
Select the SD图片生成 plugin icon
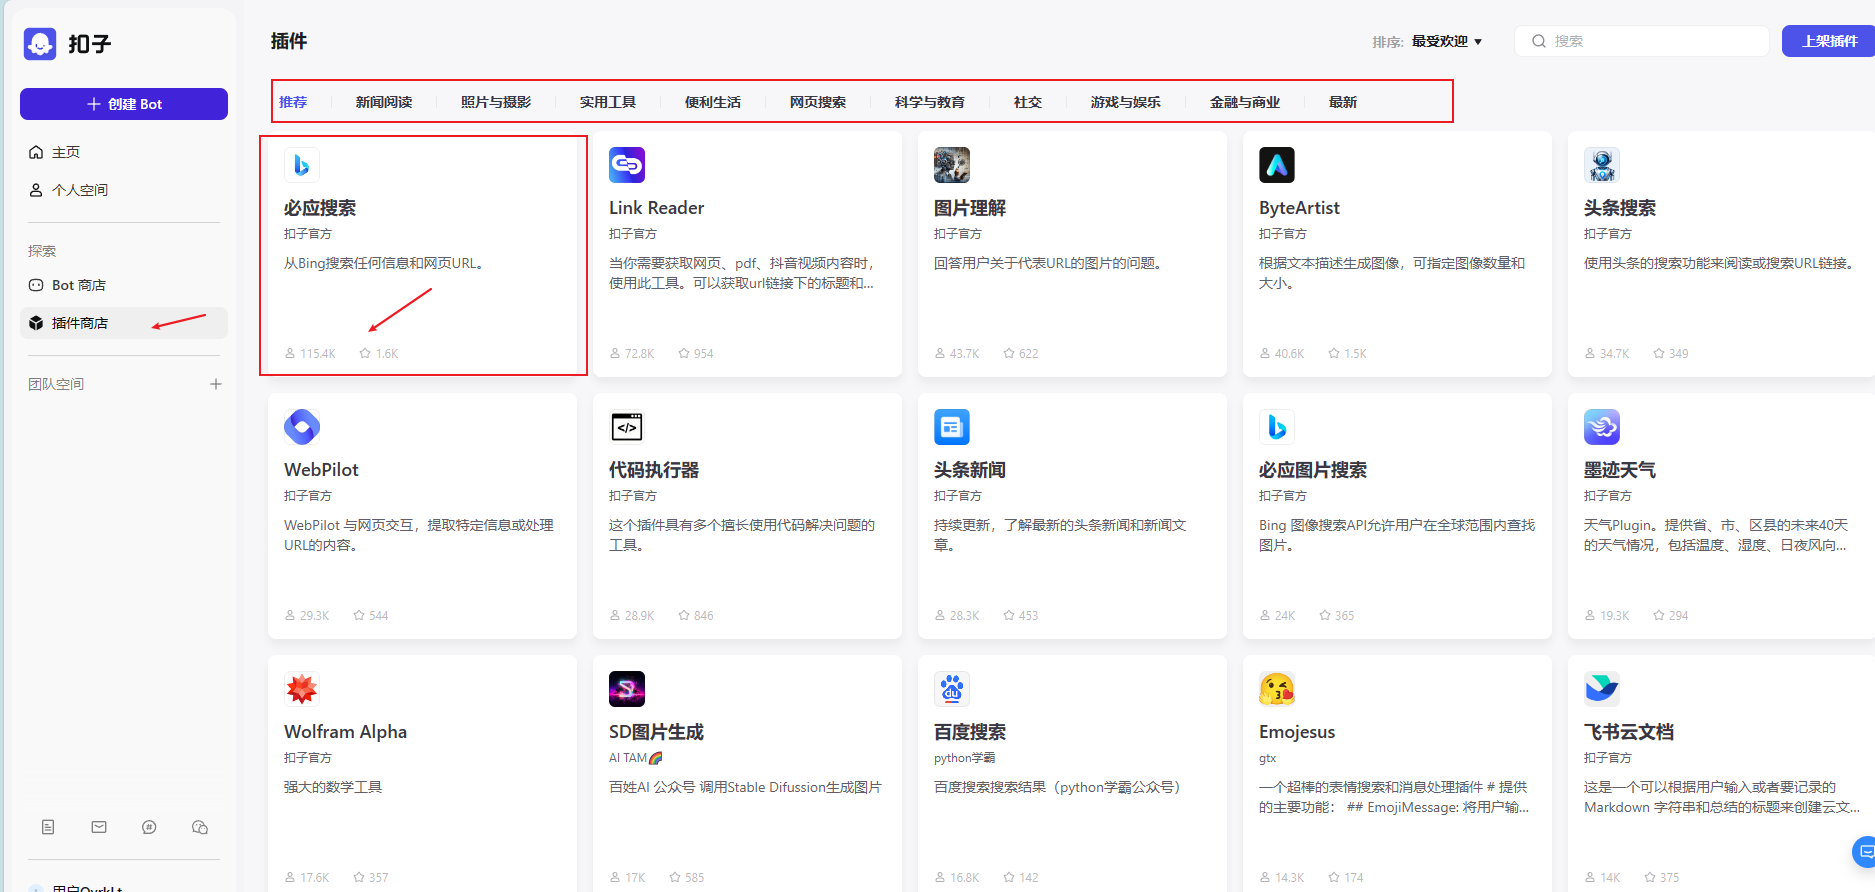point(627,689)
